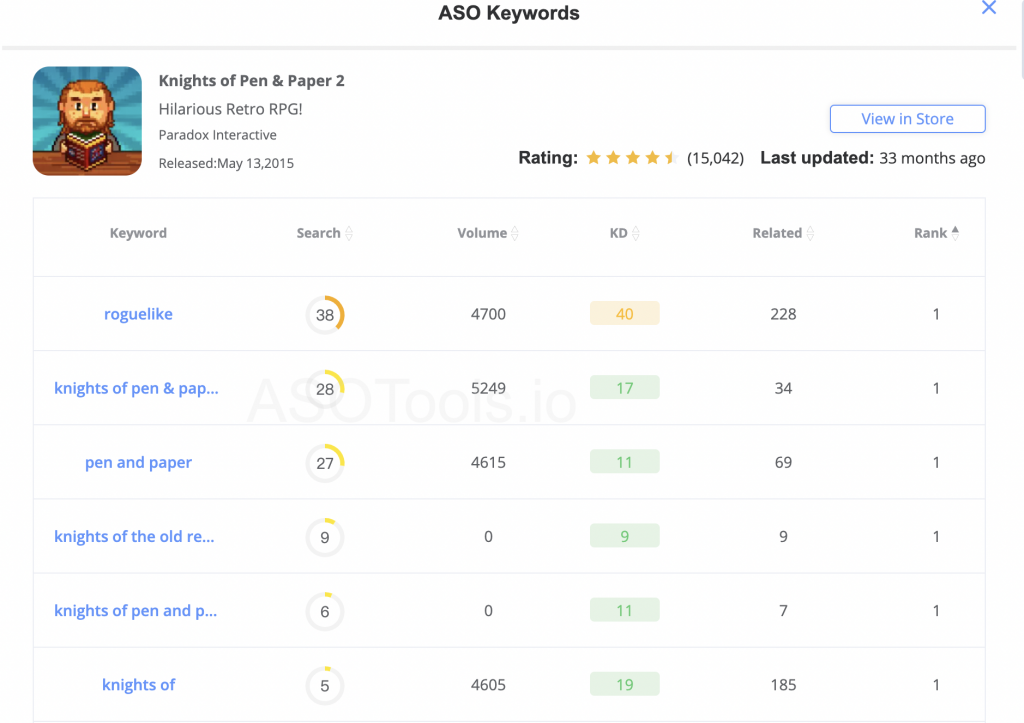Click the search score 6 circle gauge
This screenshot has height=723, width=1024.
325,611
